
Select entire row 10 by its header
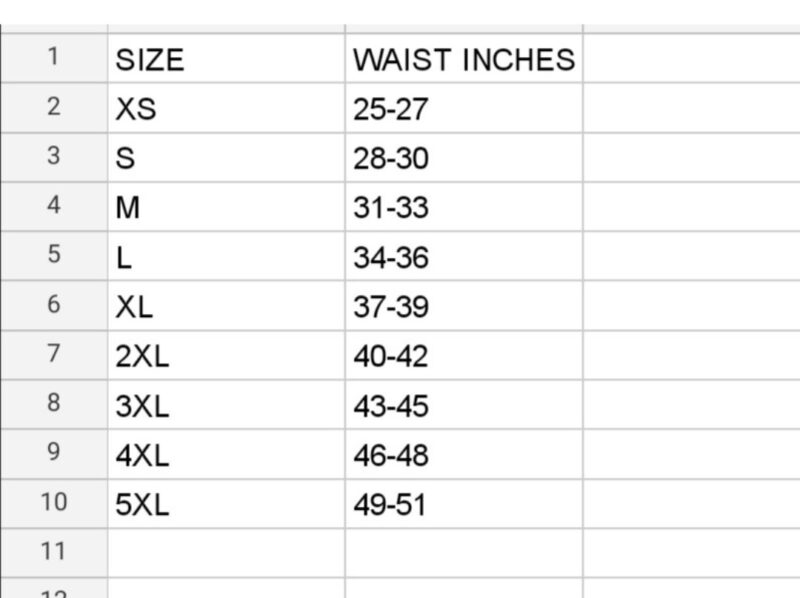pyautogui.click(x=53, y=504)
